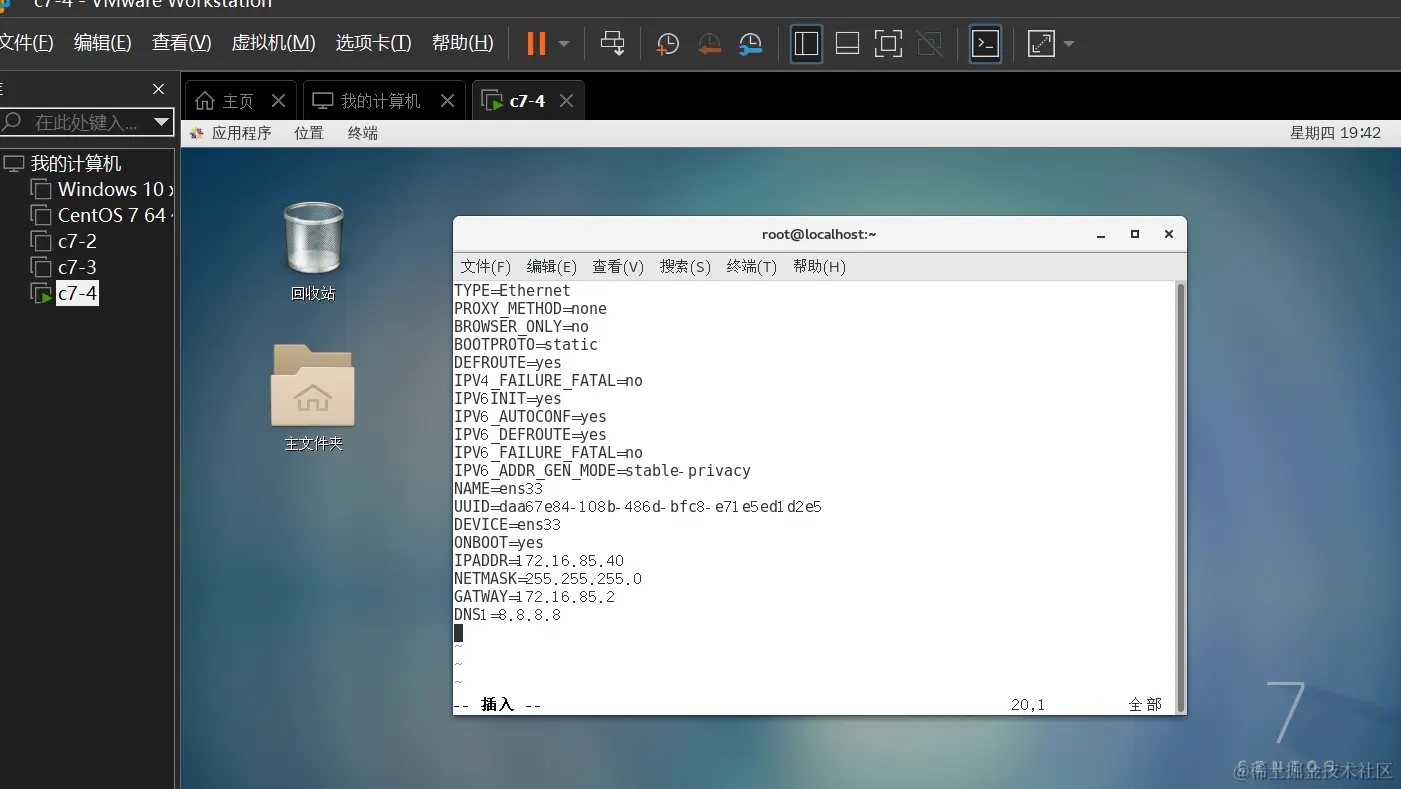Open the terminal 终端(T) menu
The width and height of the screenshot is (1401, 789).
click(x=752, y=266)
